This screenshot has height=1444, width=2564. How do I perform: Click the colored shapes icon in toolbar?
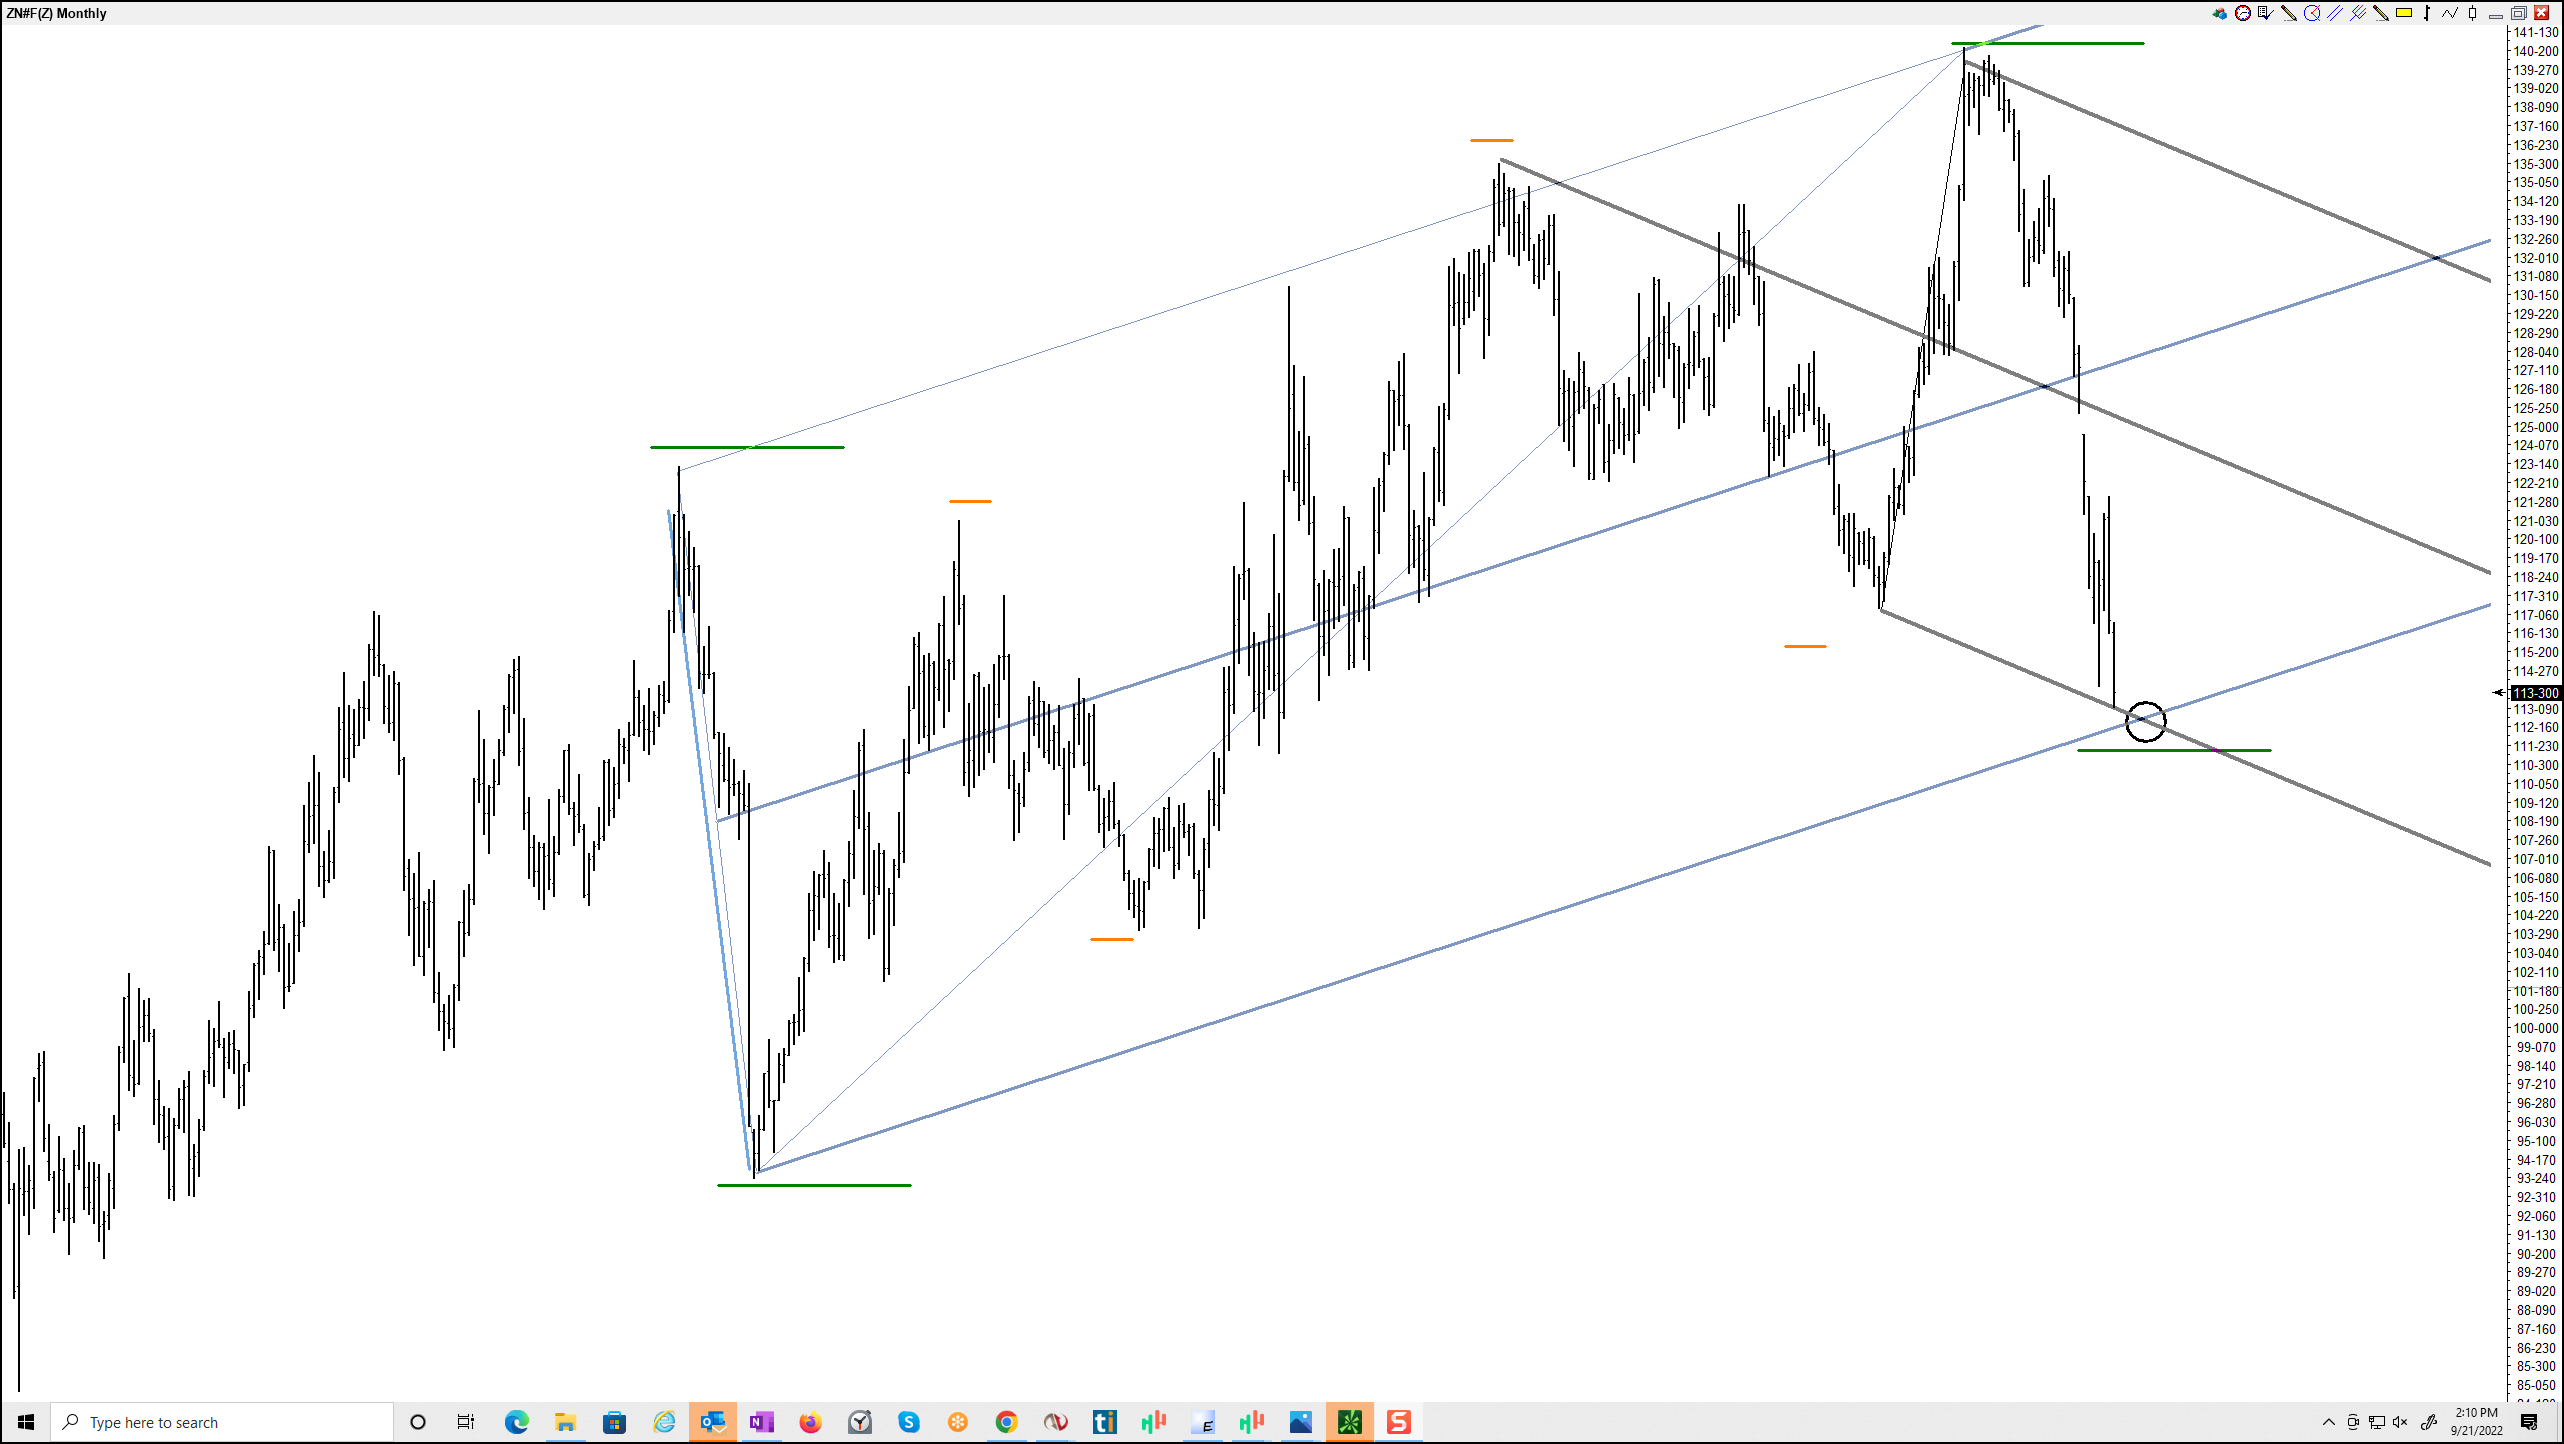[x=2220, y=13]
